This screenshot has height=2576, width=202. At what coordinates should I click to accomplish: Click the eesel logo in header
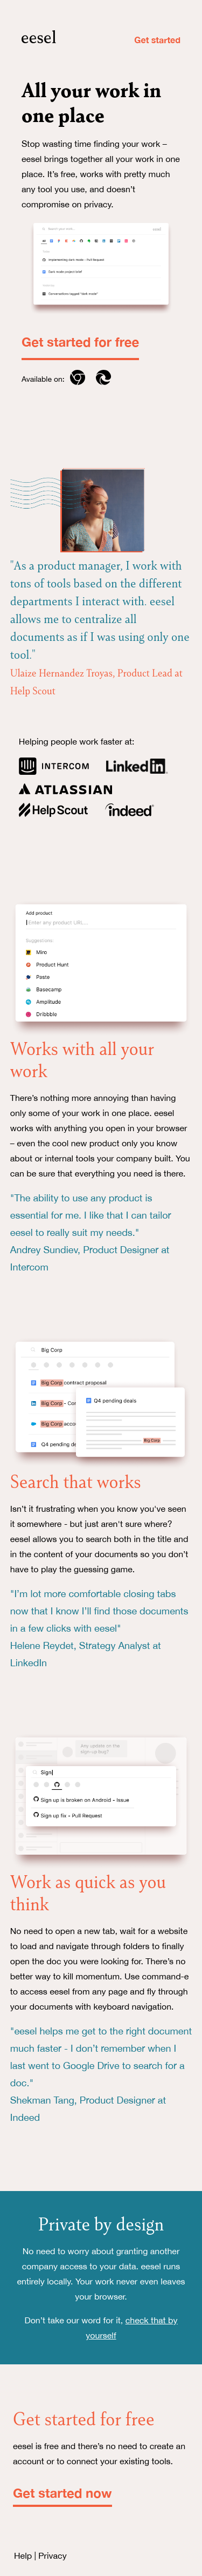(x=38, y=37)
